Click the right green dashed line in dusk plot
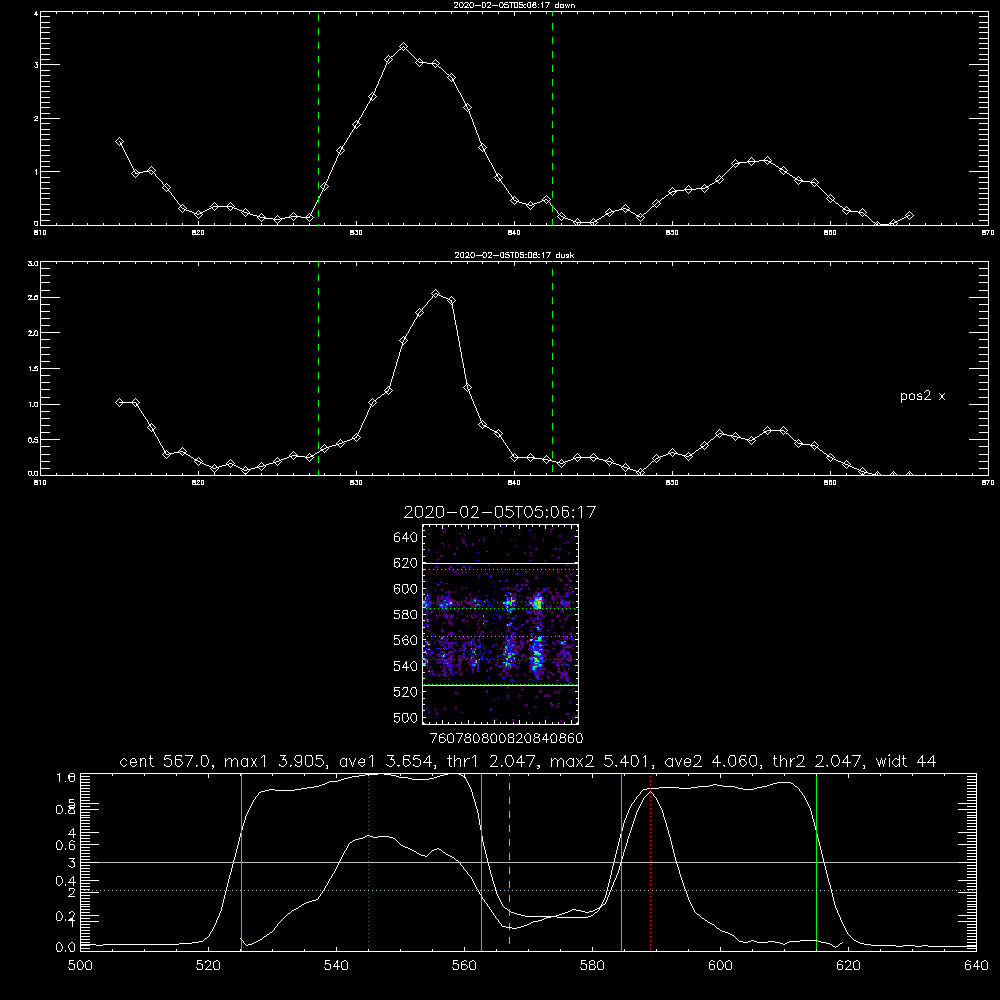Image resolution: width=1000 pixels, height=1000 pixels. (552, 368)
